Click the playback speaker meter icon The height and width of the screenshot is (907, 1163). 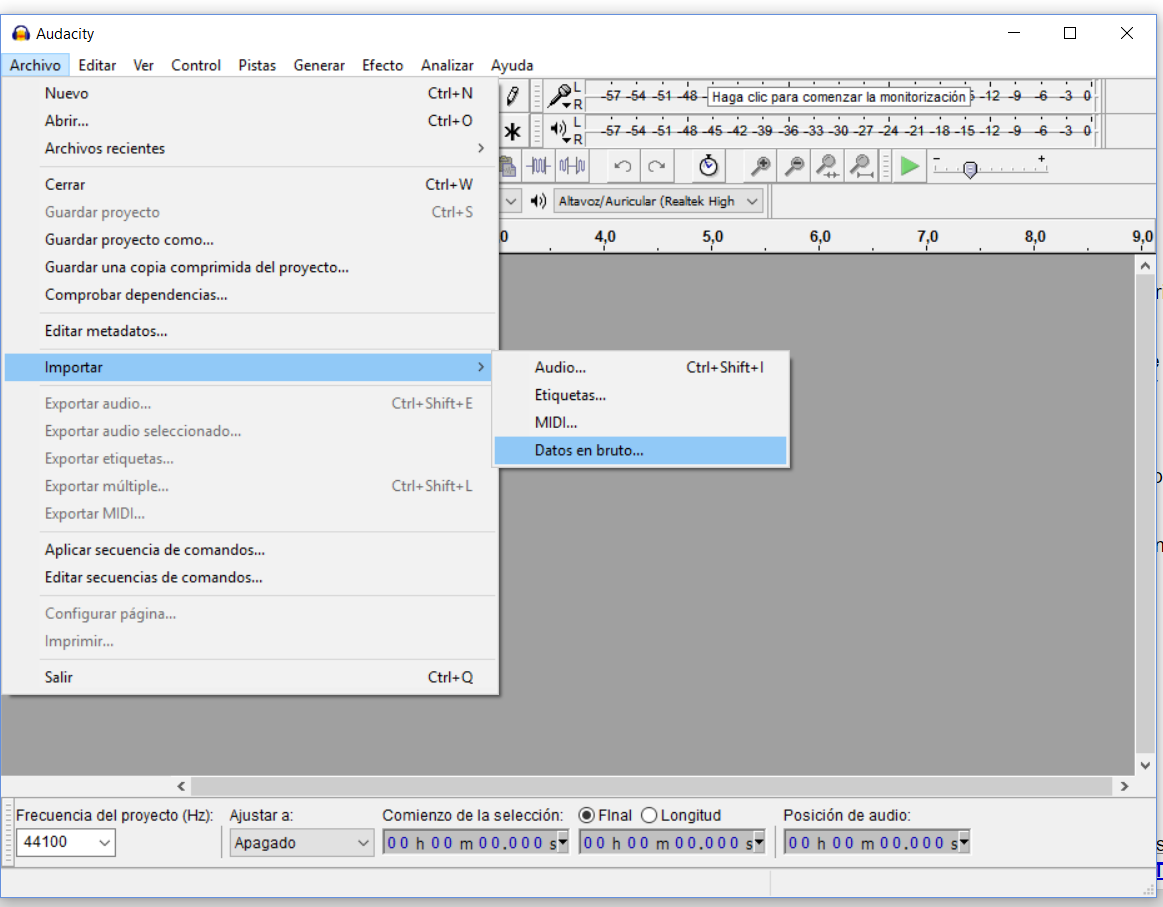pyautogui.click(x=559, y=131)
